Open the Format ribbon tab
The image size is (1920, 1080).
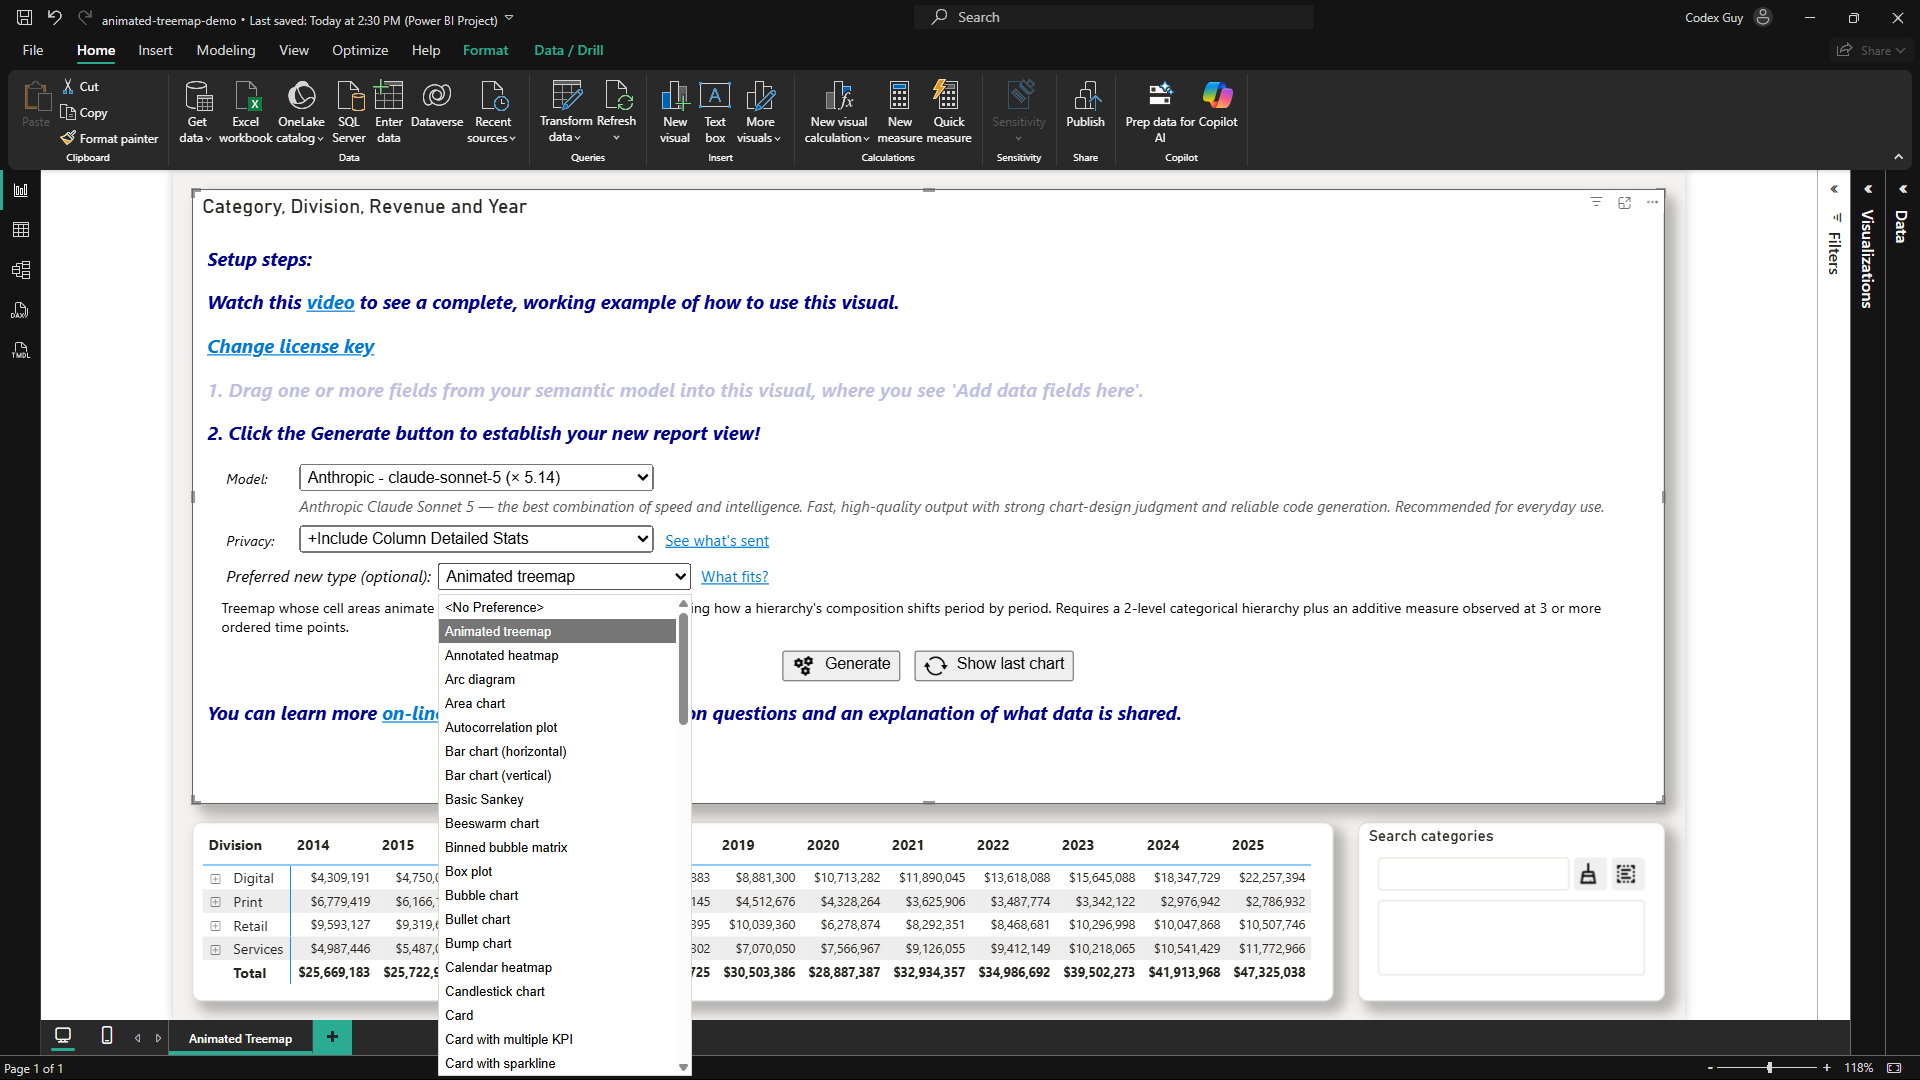485,50
